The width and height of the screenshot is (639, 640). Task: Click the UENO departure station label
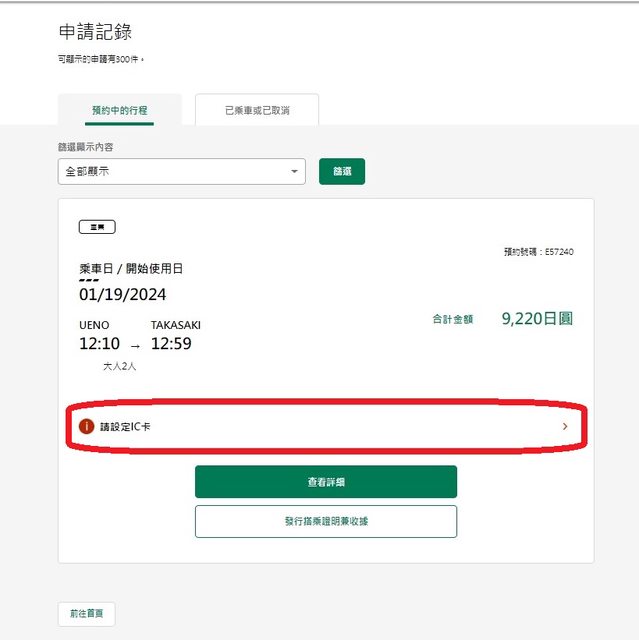pyautogui.click(x=94, y=325)
